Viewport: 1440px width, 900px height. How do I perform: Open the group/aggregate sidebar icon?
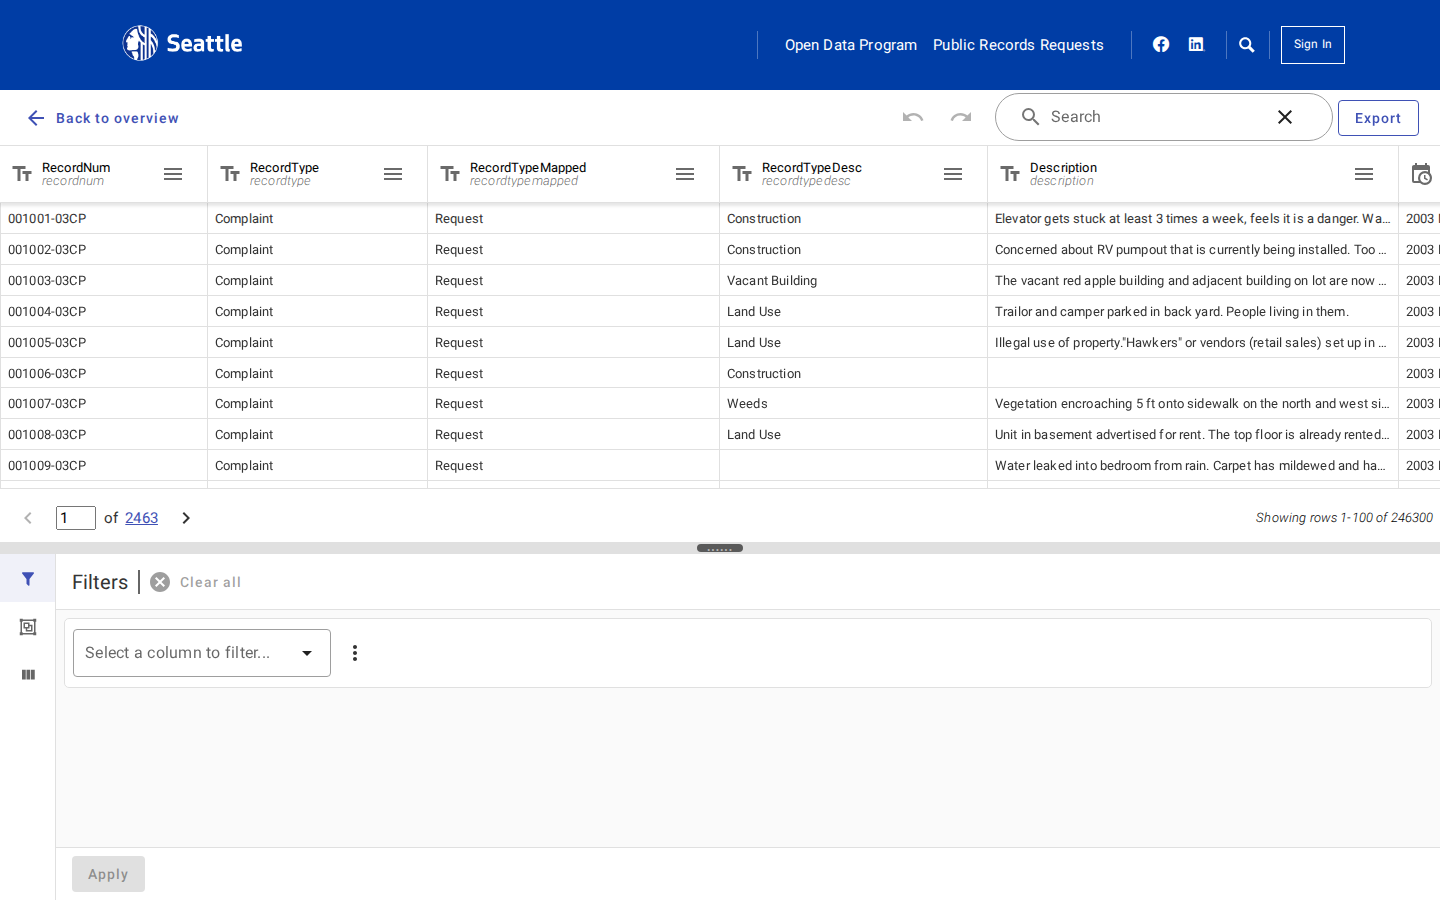pos(28,627)
